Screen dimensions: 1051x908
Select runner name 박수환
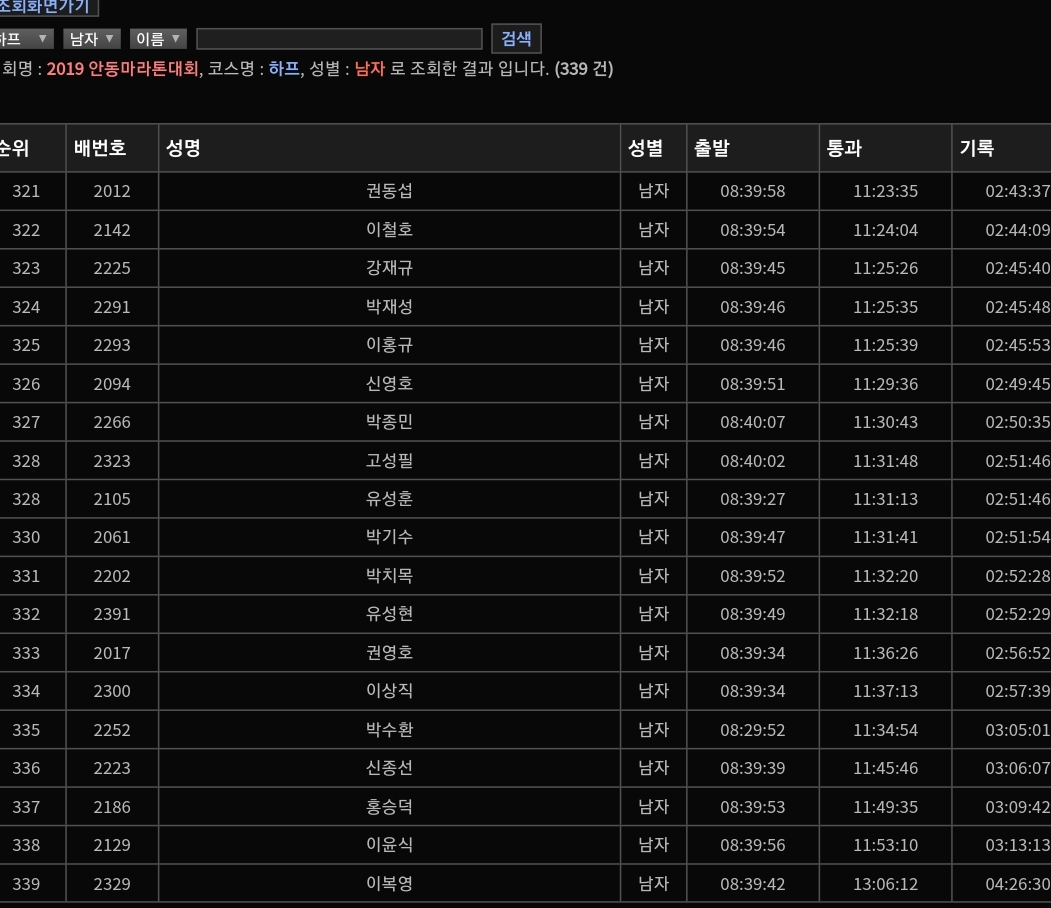(389, 730)
